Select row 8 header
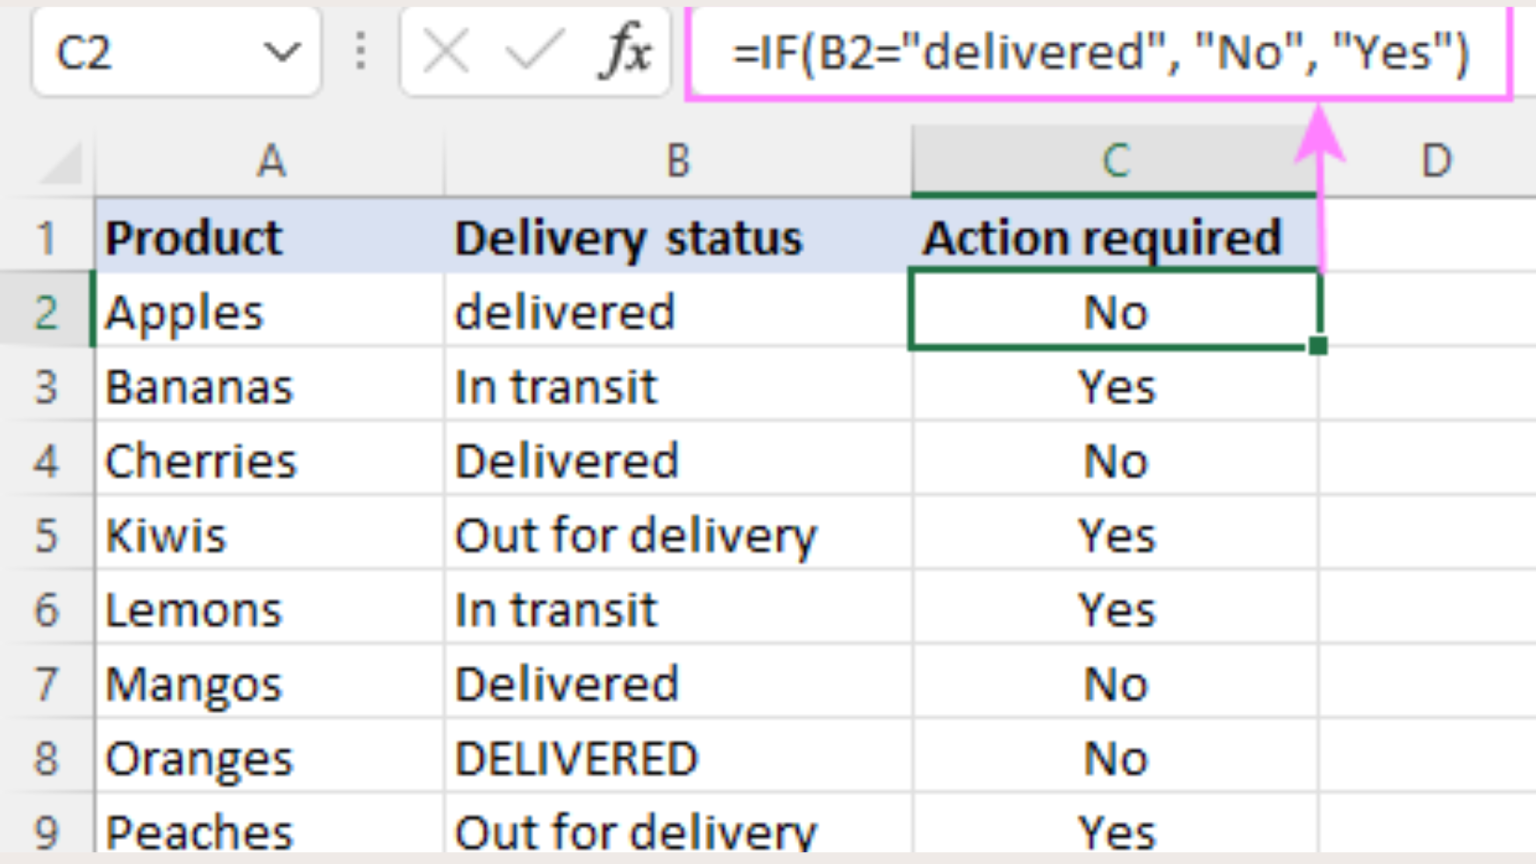1536x864 pixels. pos(46,758)
